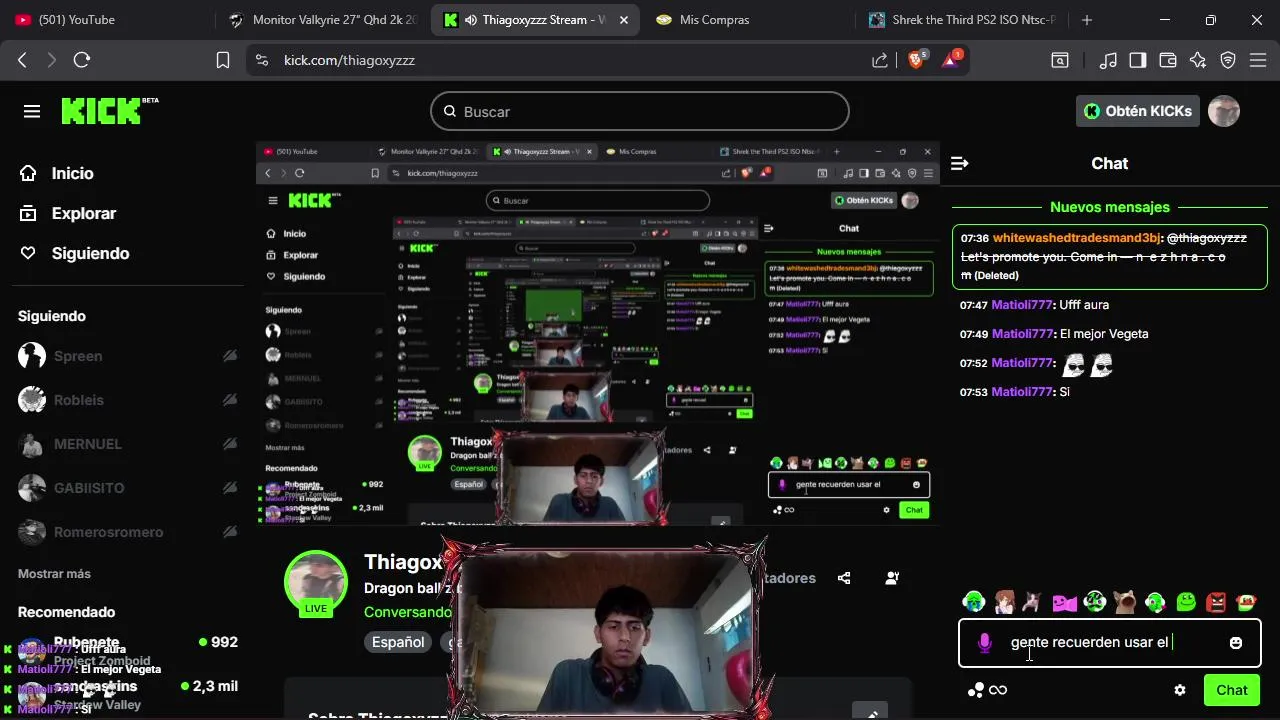1280x720 pixels.
Task: Open the browser tab search icon
Action: click(1059, 60)
